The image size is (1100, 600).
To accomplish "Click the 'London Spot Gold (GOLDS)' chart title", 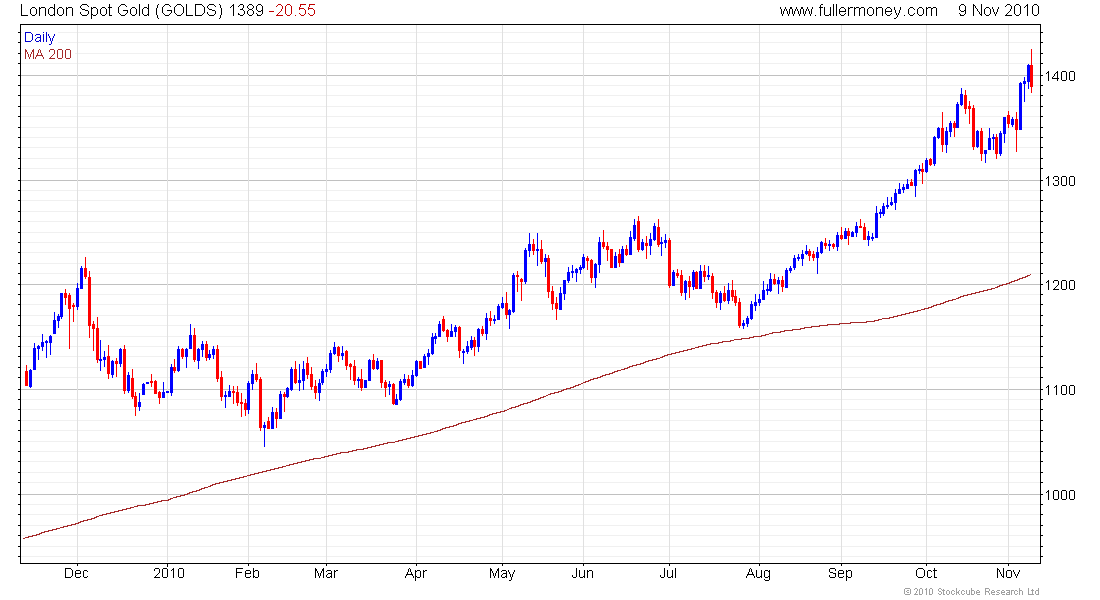I will click(x=121, y=11).
